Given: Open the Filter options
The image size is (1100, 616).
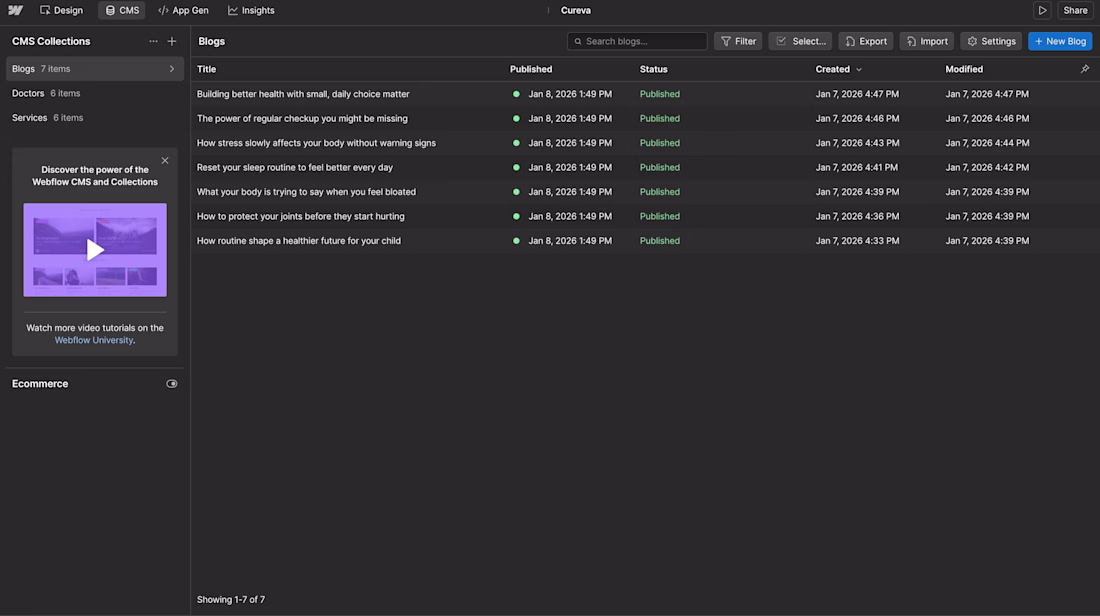Looking at the screenshot, I should pyautogui.click(x=738, y=41).
